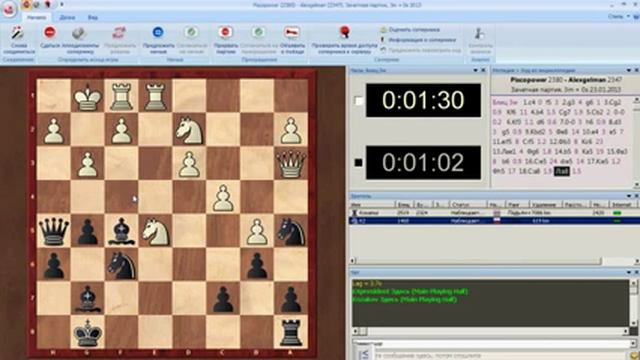
Task: Click the icon right of the style dropdown
Action: click(636, 17)
